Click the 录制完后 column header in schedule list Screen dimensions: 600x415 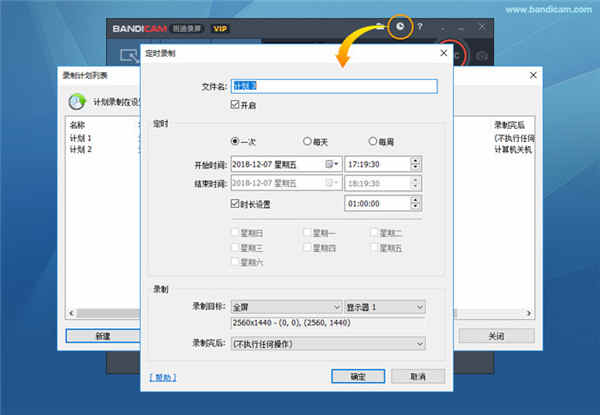(x=509, y=125)
